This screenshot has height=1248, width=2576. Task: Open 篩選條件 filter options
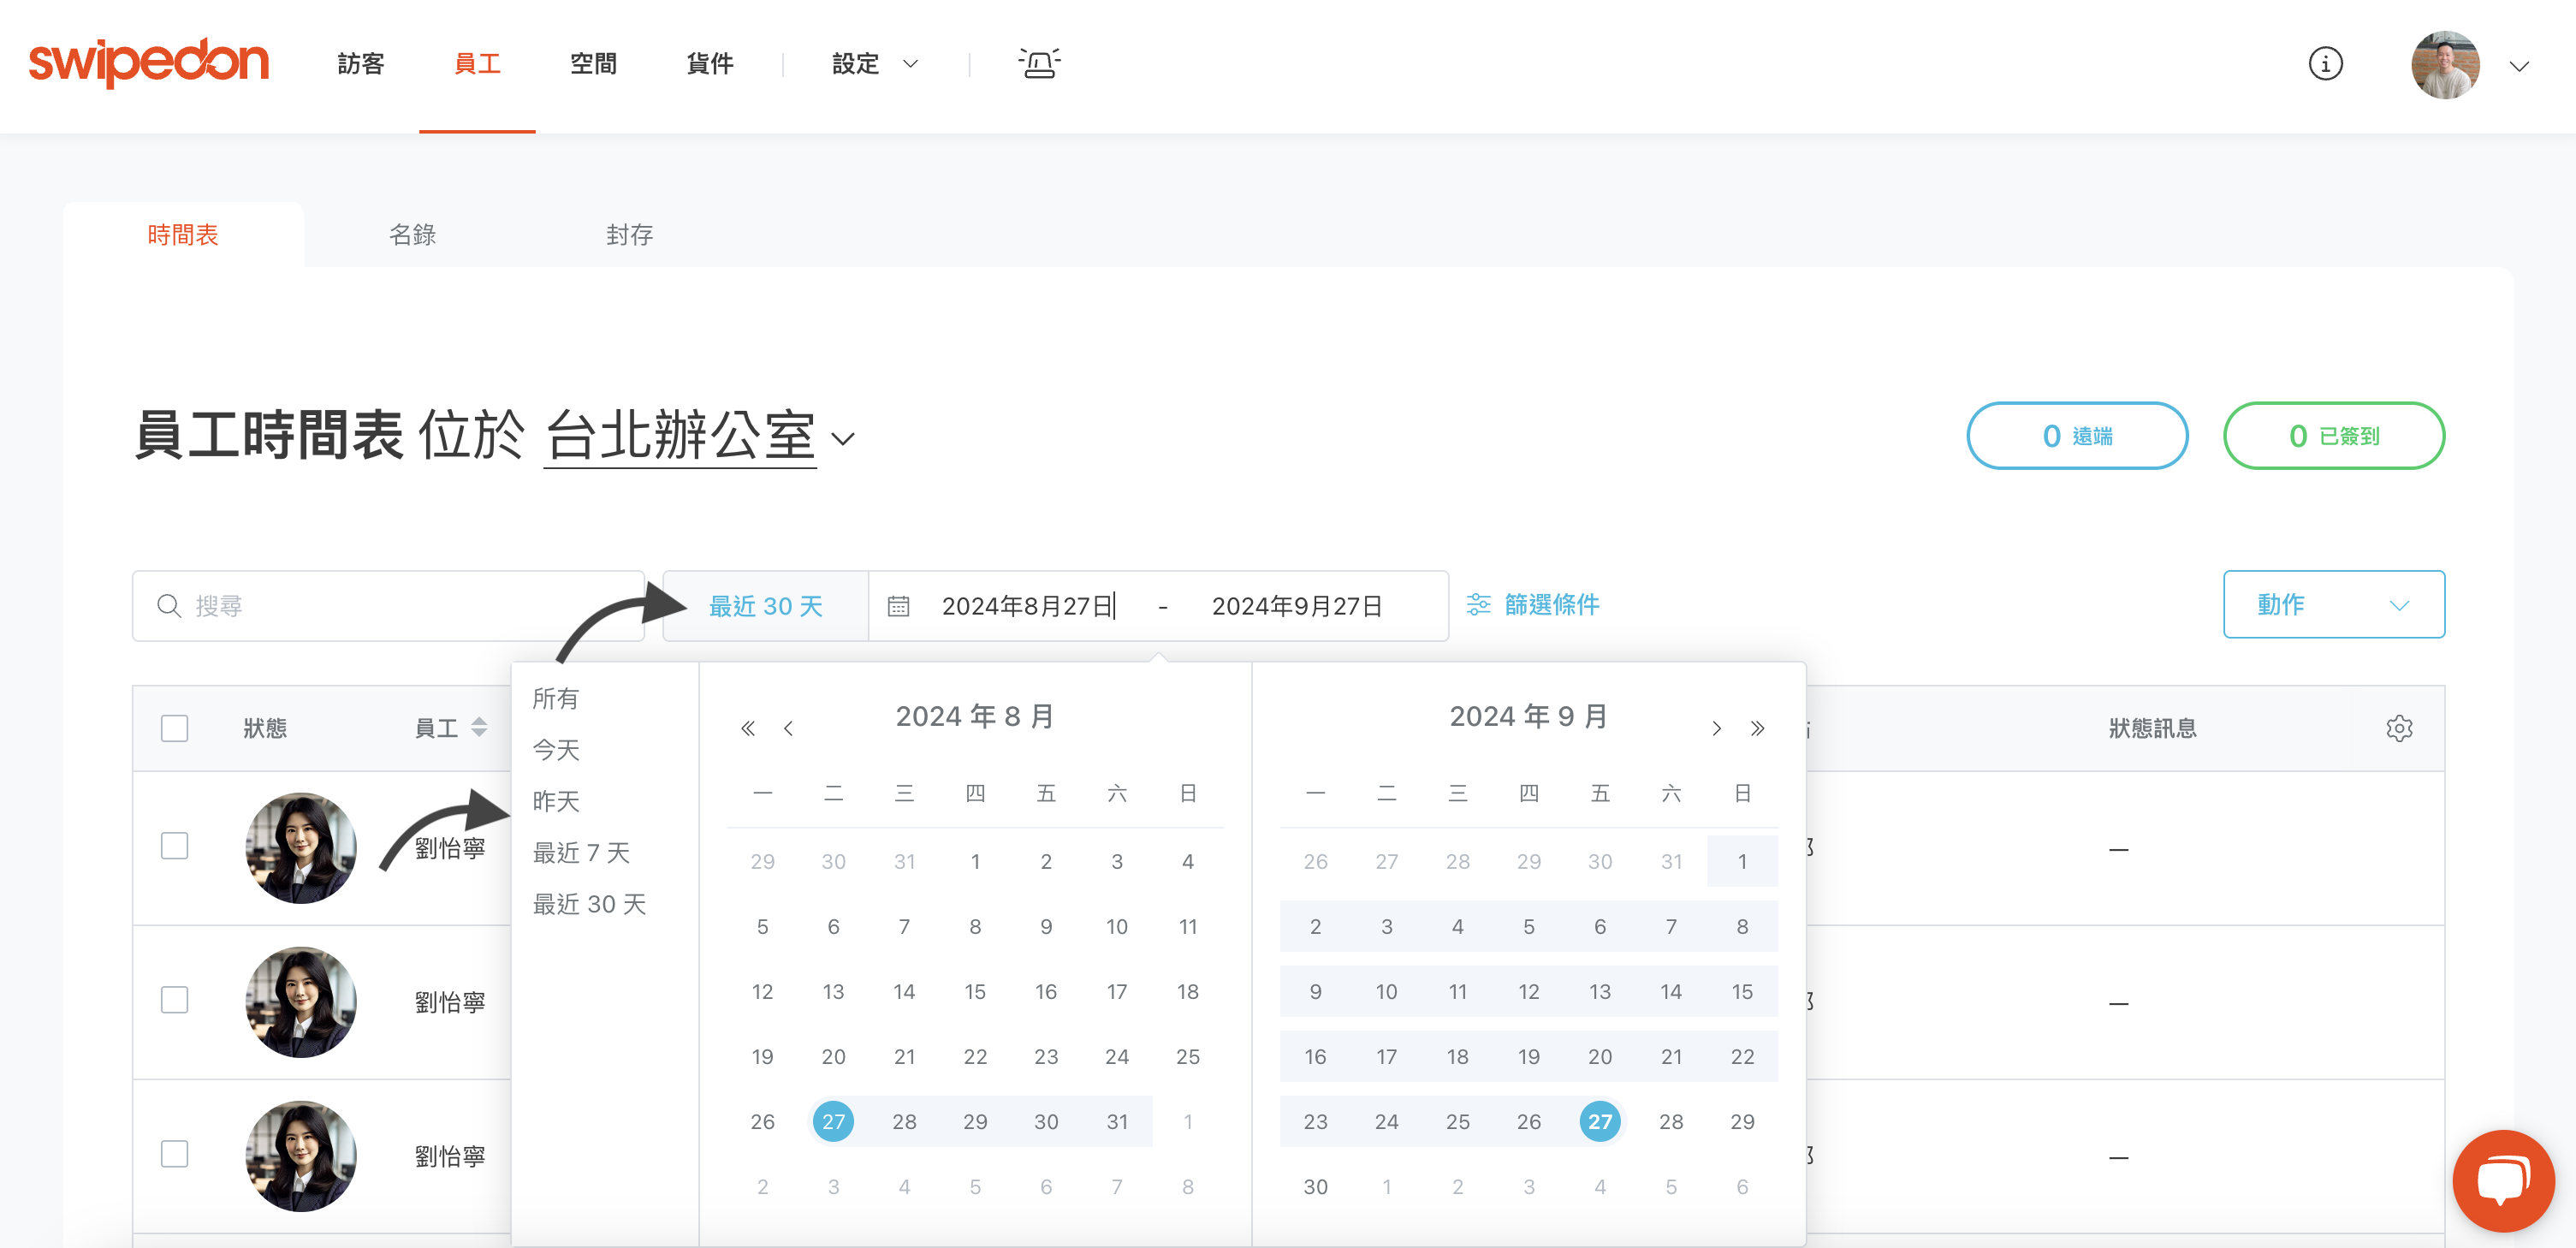click(1533, 605)
